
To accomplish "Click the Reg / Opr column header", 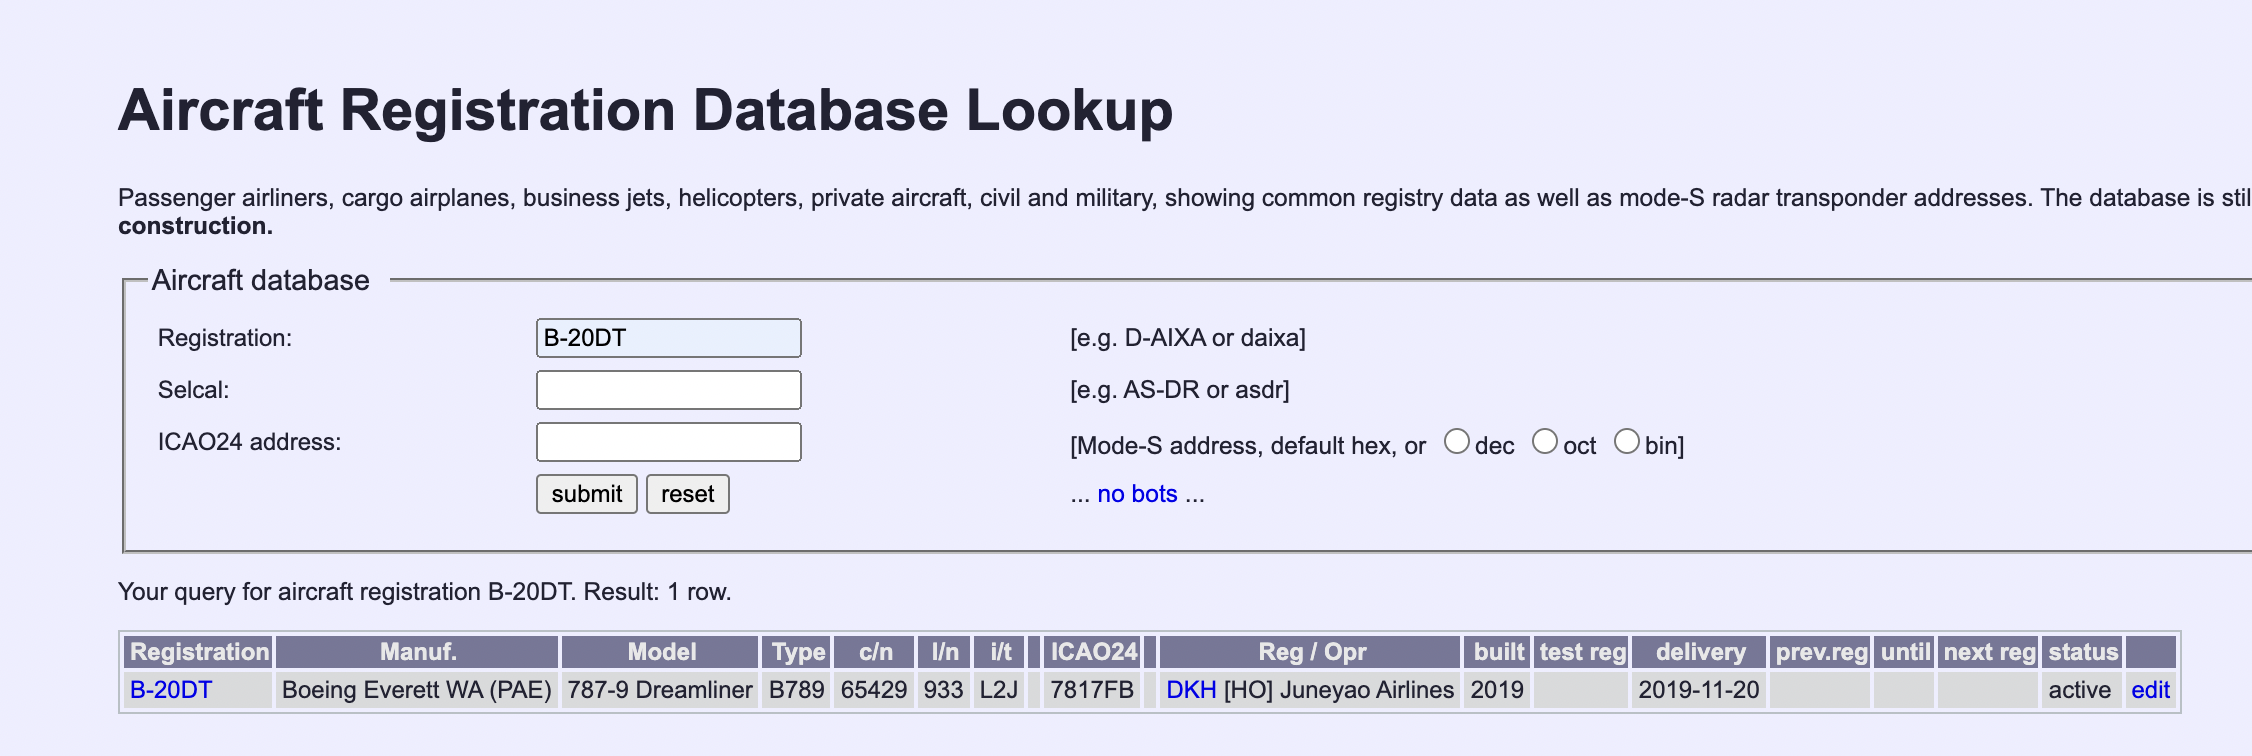I will tap(1311, 652).
